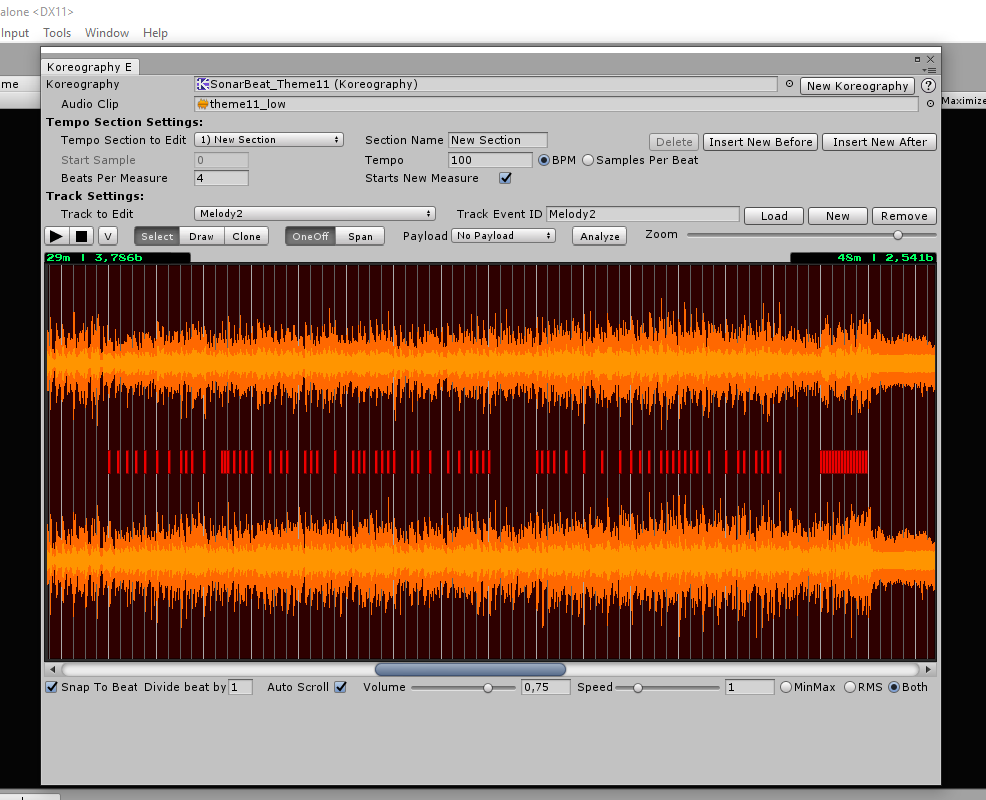
Task: Click the Start Sample field
Action: (221, 160)
